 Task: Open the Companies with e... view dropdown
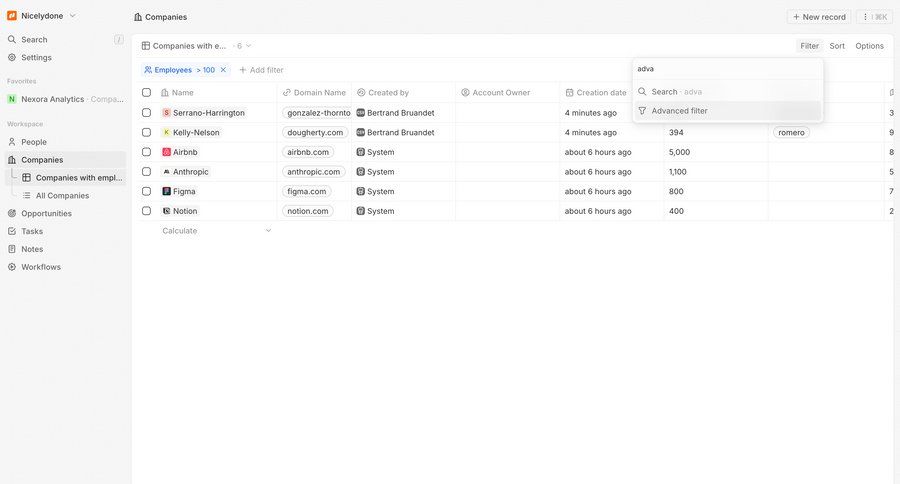tap(196, 45)
